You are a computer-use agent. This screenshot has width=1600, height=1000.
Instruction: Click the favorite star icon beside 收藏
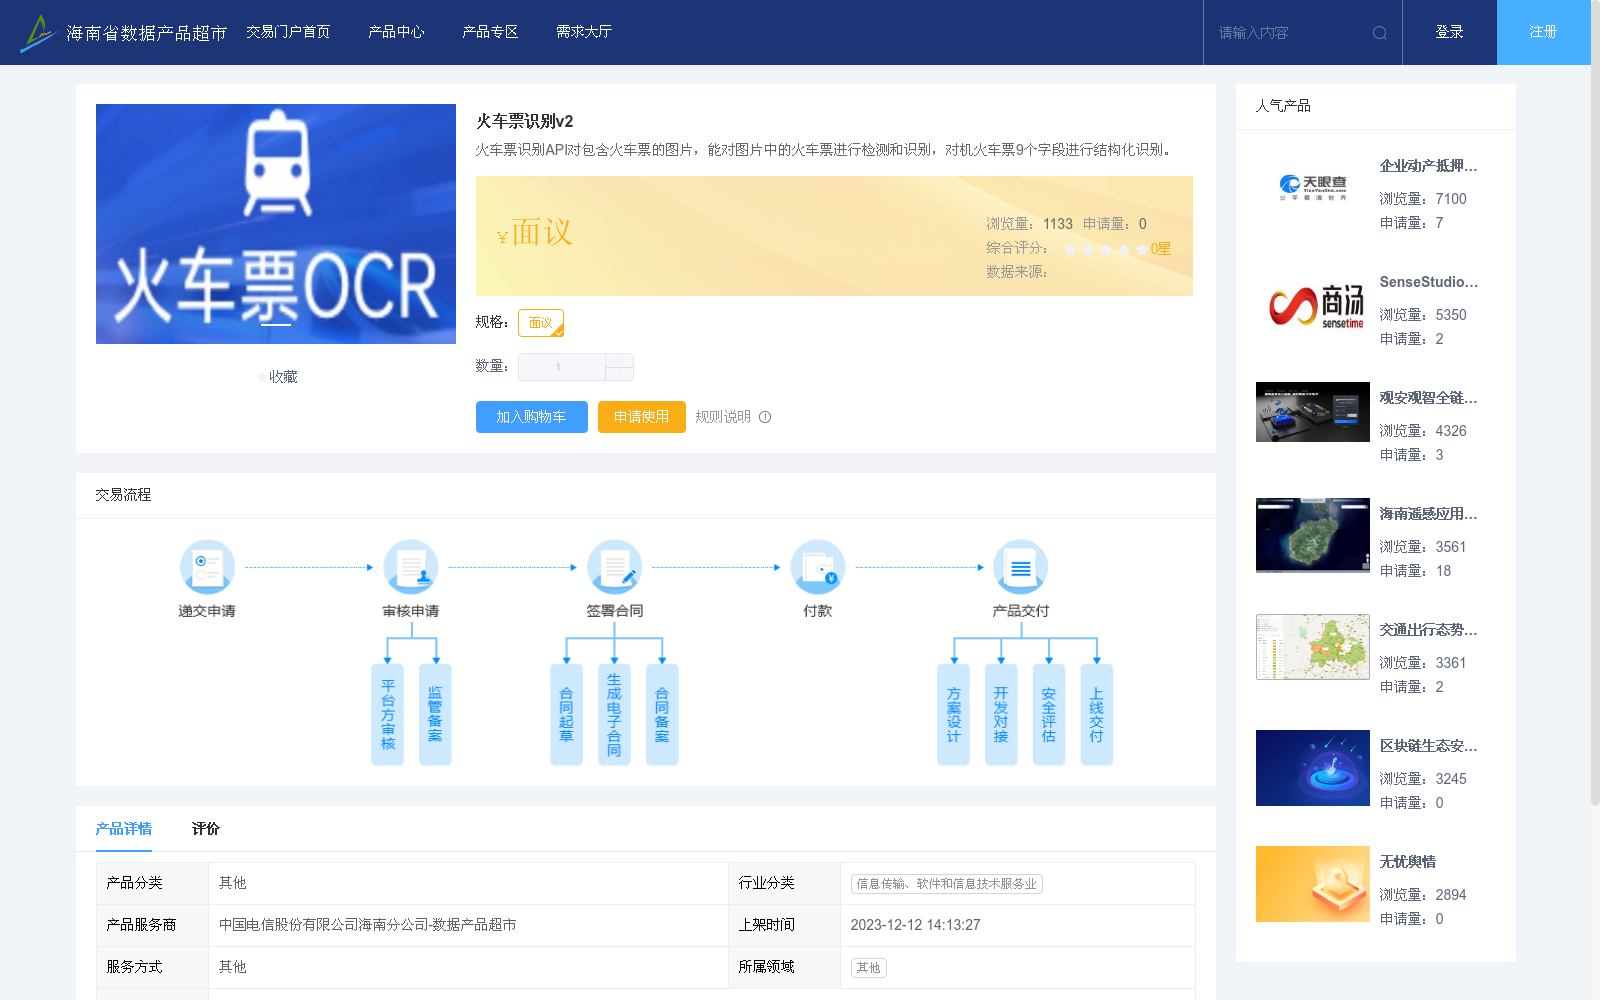(261, 377)
